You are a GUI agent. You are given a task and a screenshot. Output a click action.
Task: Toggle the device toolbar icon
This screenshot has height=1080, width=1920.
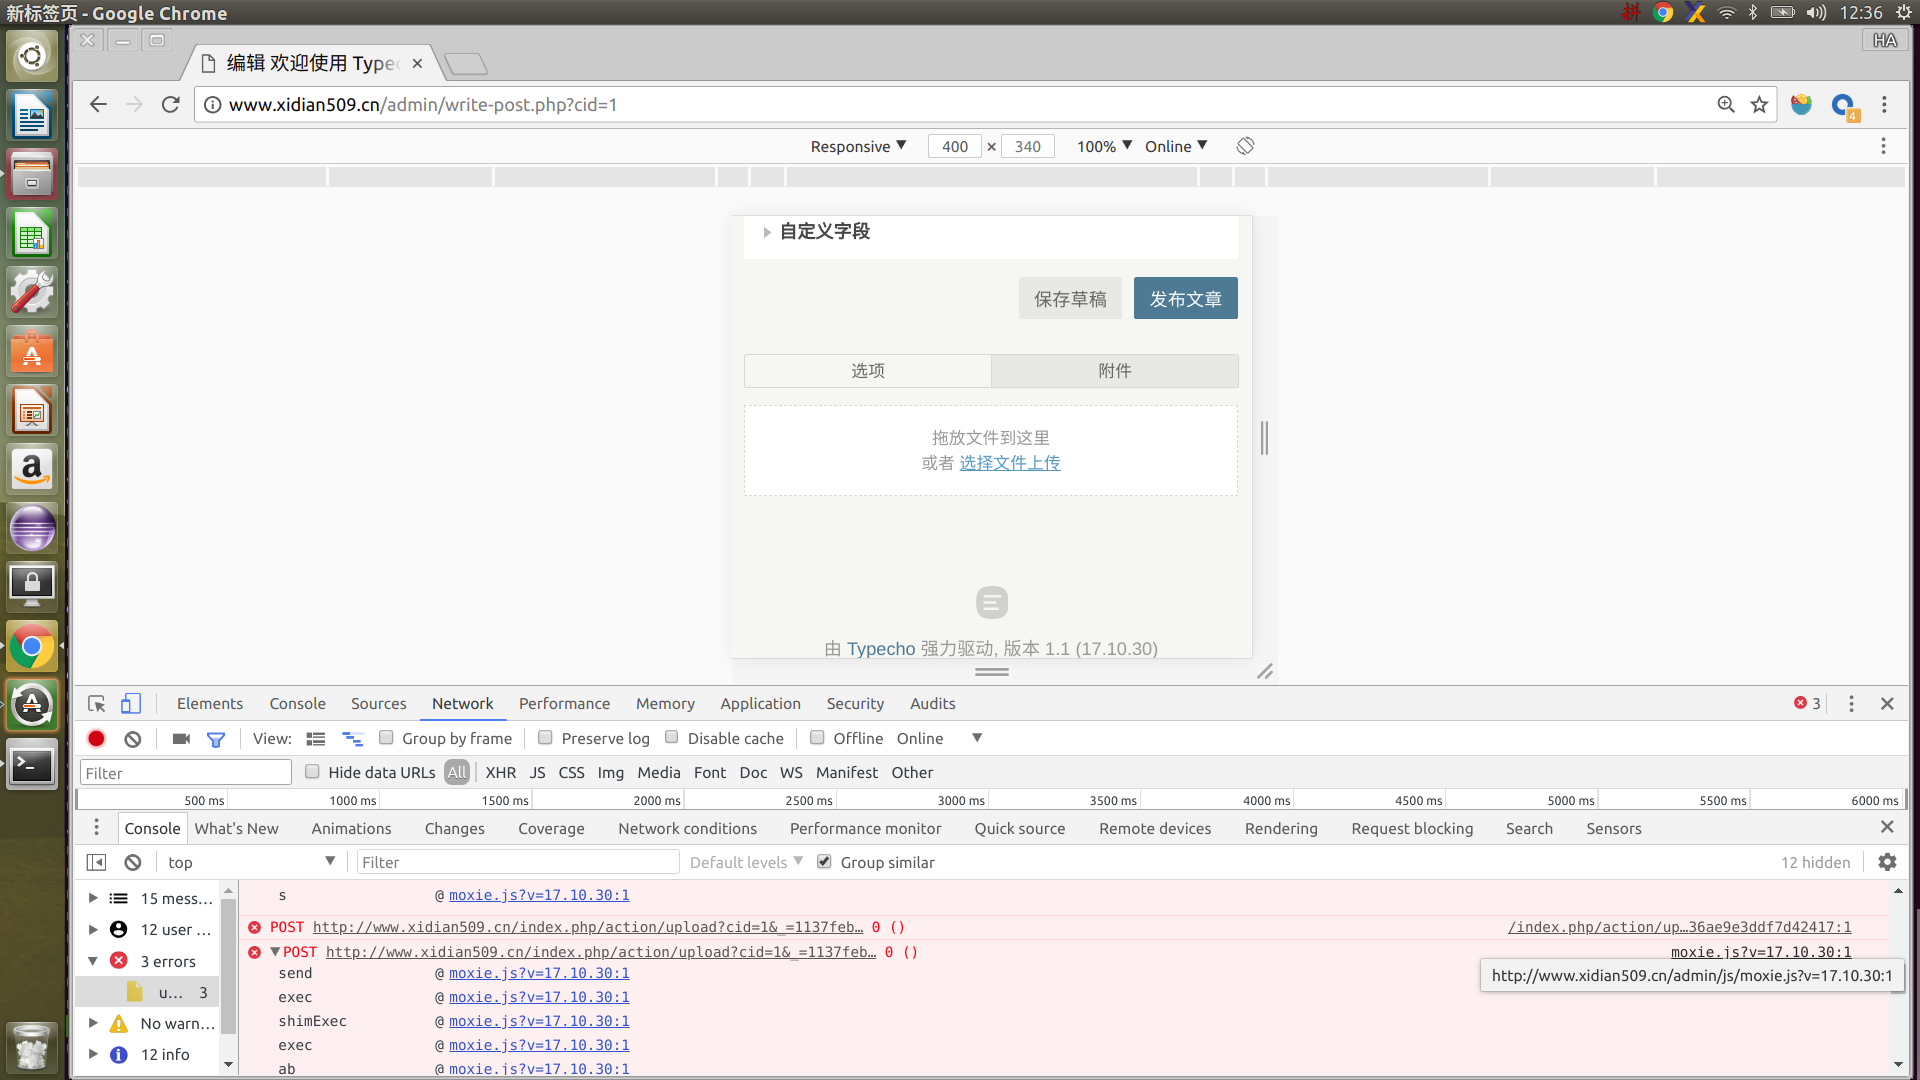[x=131, y=704]
